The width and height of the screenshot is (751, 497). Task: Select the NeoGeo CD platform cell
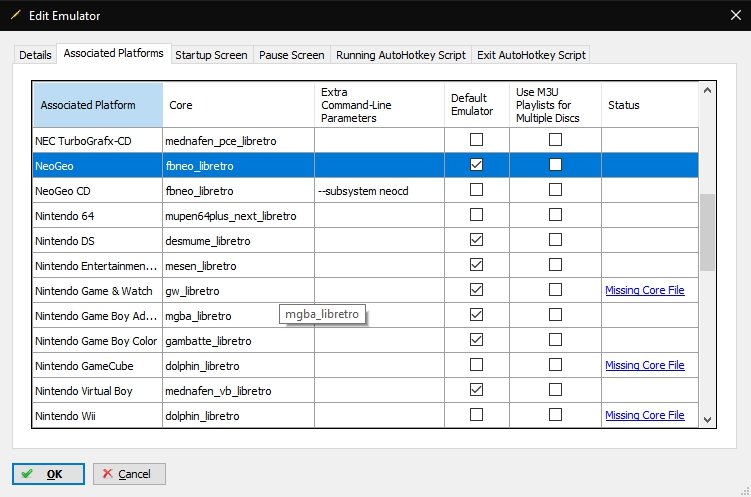tap(98, 191)
